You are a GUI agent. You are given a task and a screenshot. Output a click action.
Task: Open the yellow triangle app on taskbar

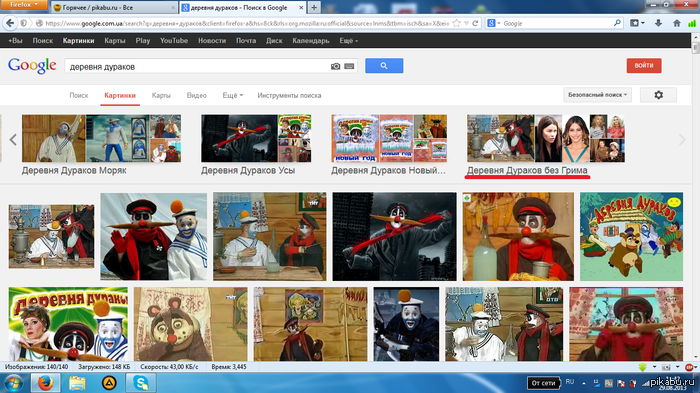109,383
